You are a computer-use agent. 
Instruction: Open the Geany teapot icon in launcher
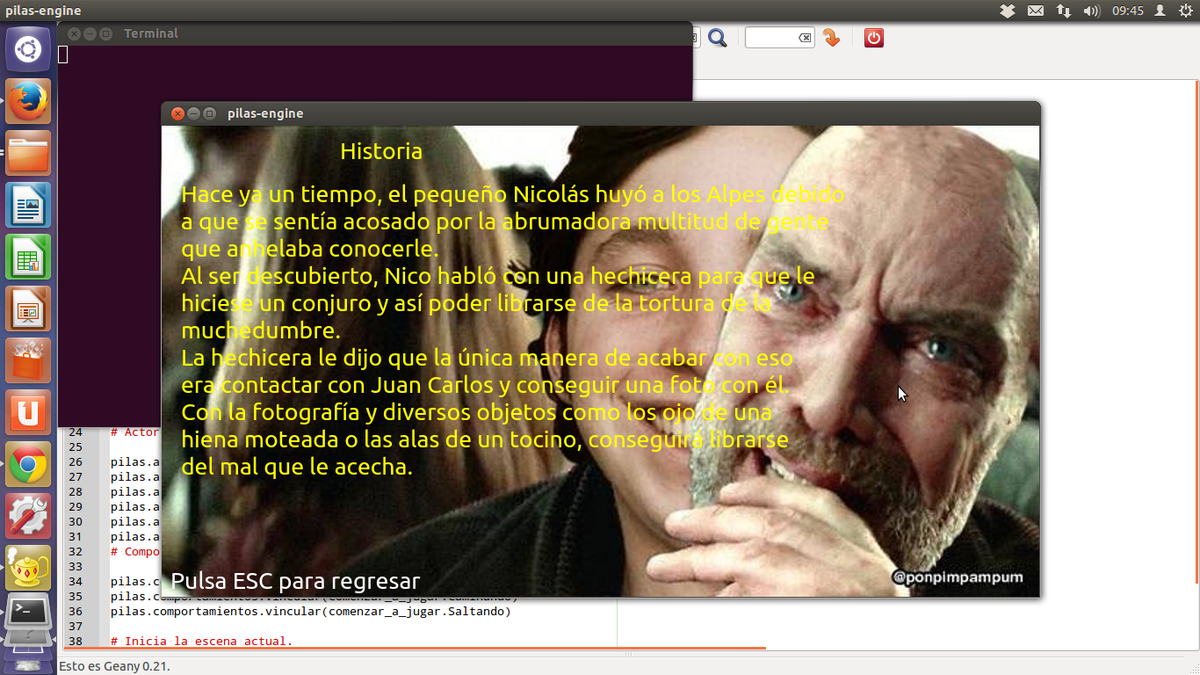[28, 569]
